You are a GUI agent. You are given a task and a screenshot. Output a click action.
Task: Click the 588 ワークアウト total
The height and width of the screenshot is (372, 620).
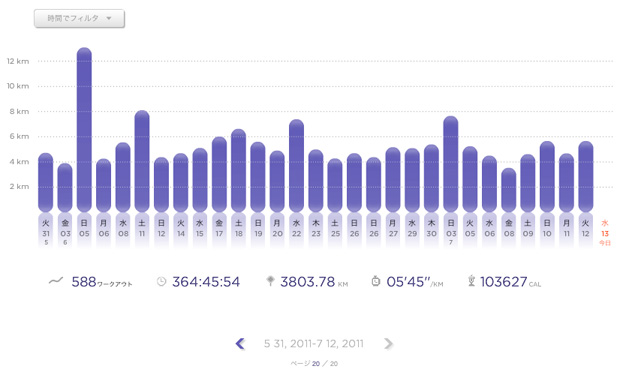pos(102,282)
